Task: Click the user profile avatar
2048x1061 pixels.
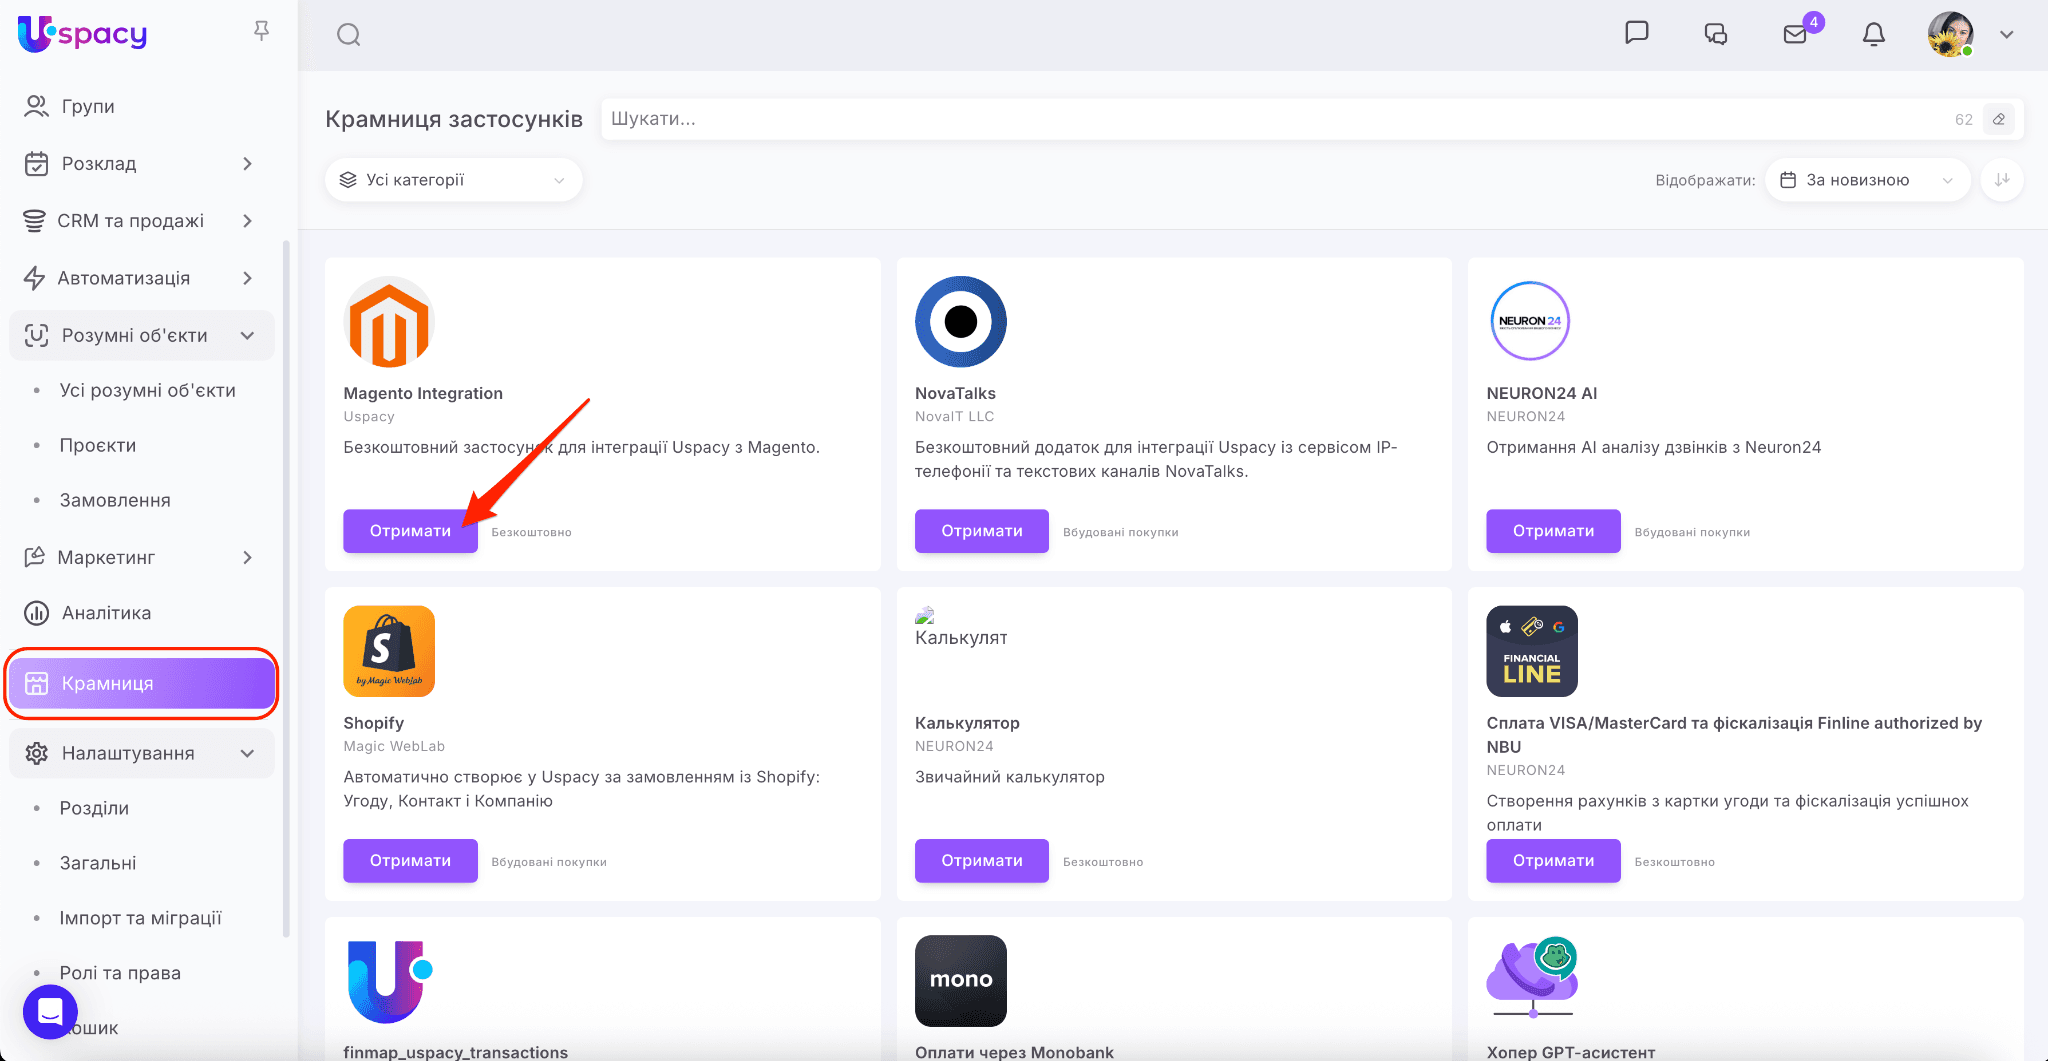Action: pyautogui.click(x=1950, y=34)
